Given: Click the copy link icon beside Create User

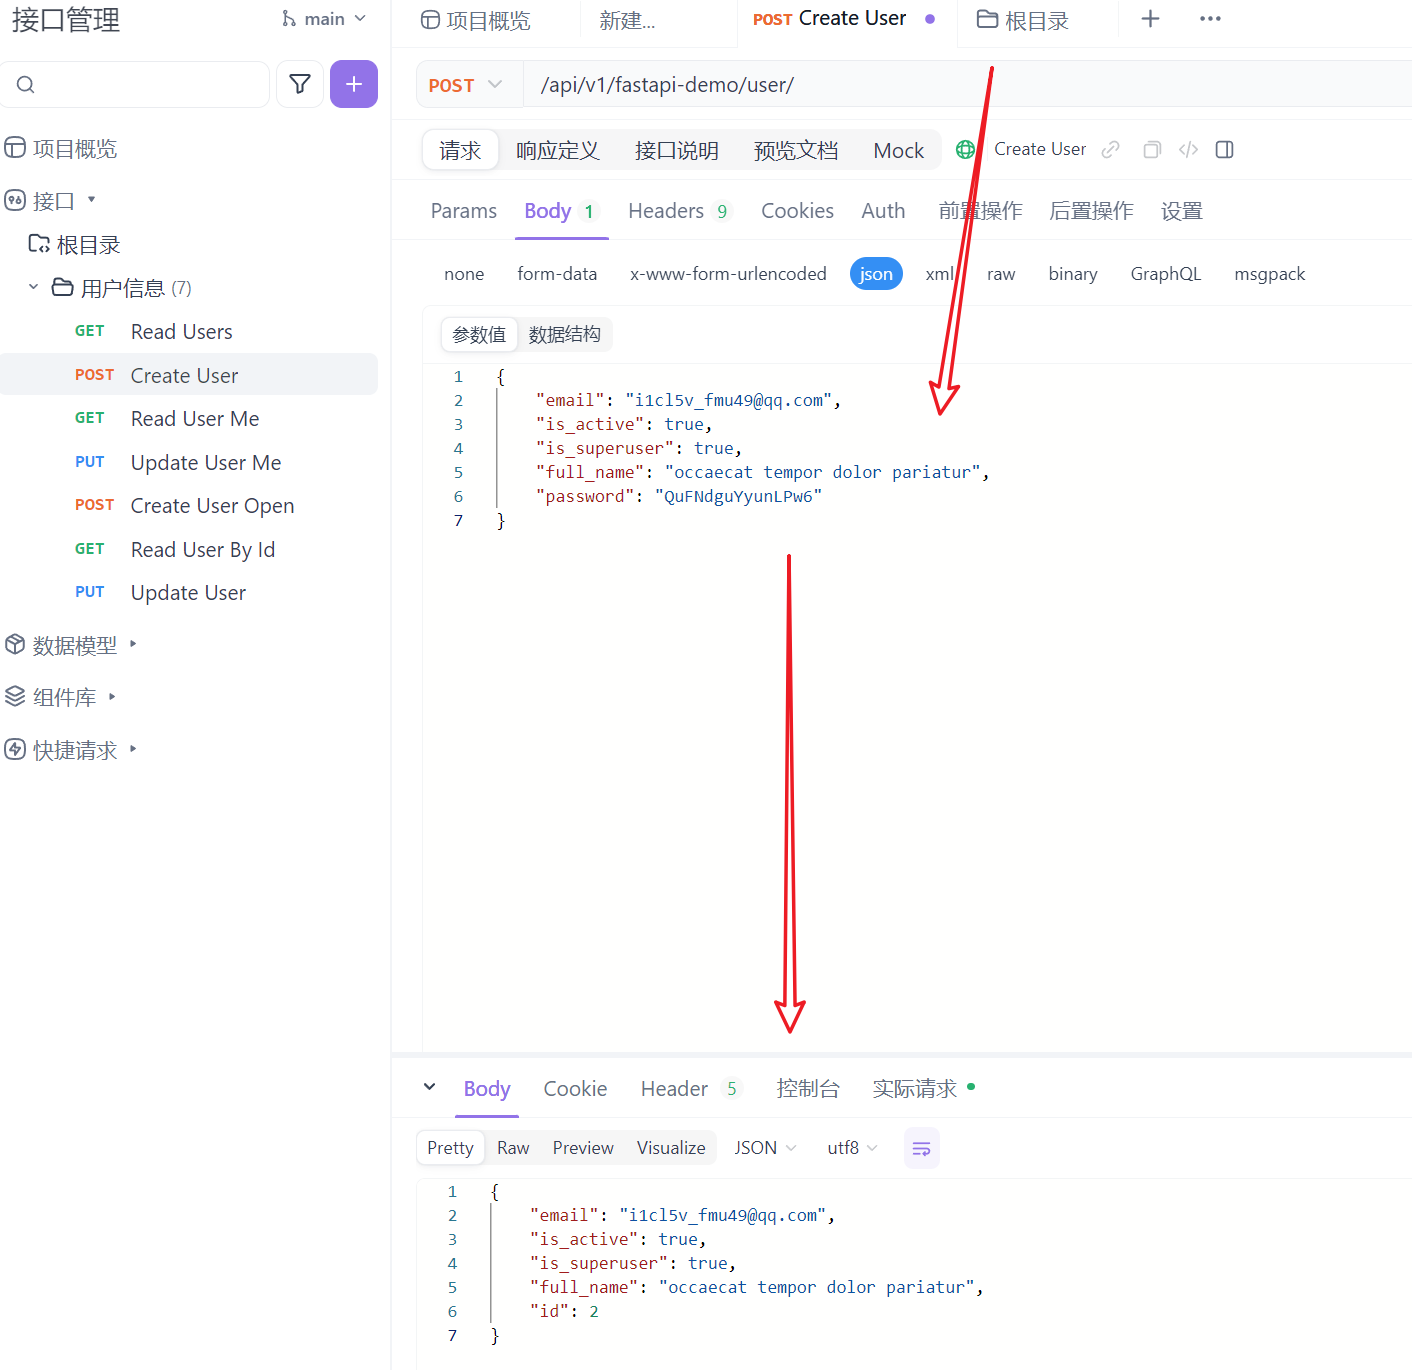Looking at the screenshot, I should click(1110, 150).
